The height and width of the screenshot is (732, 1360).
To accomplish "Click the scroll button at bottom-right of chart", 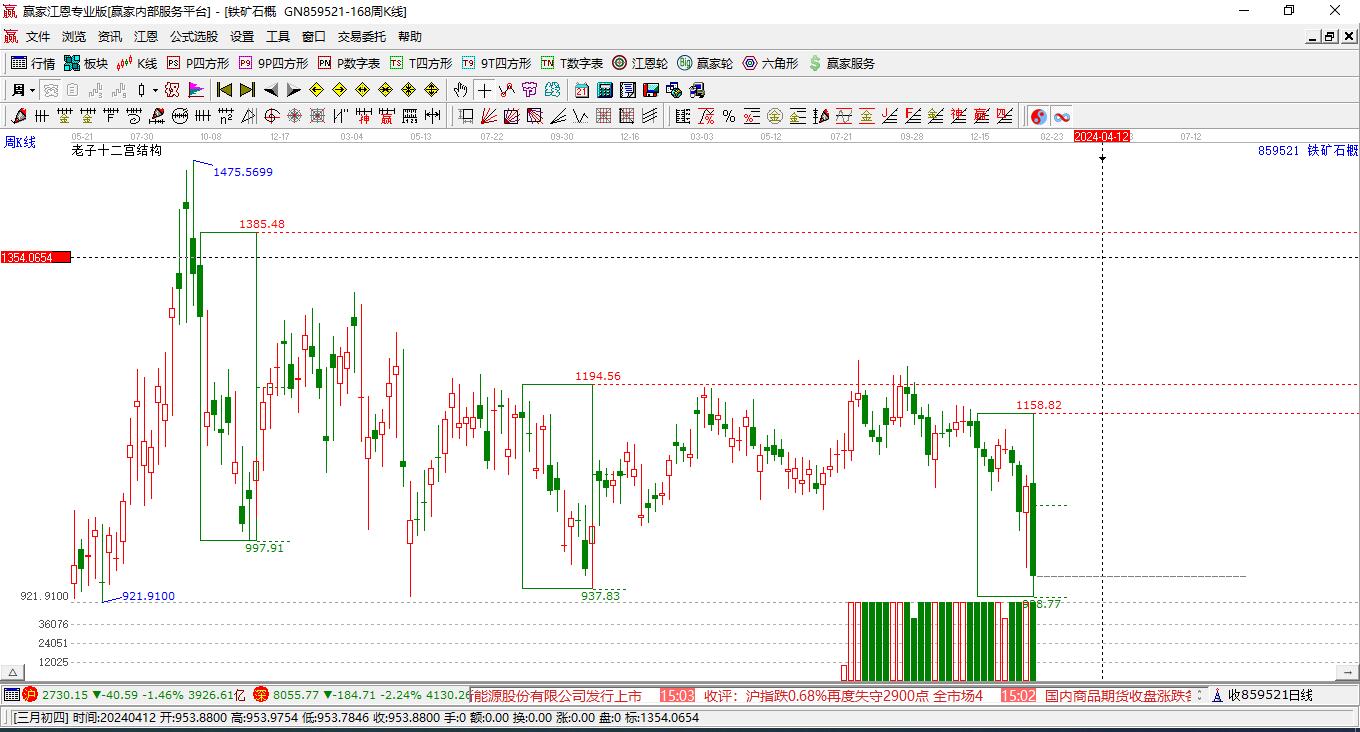I will pyautogui.click(x=1350, y=673).
